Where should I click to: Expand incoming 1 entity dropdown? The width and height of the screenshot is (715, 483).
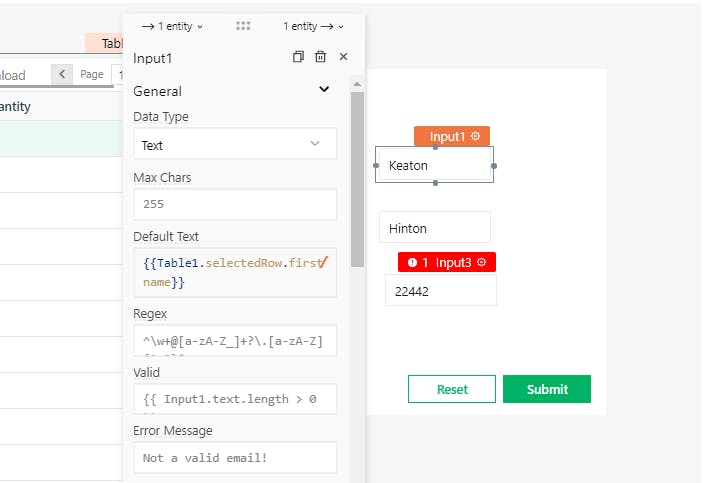pos(172,26)
